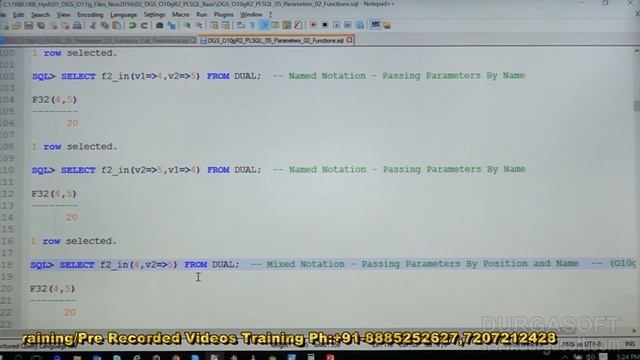The height and width of the screenshot is (360, 640).
Task: Click the horizontal scrollbar right arrow
Action: [634, 331]
